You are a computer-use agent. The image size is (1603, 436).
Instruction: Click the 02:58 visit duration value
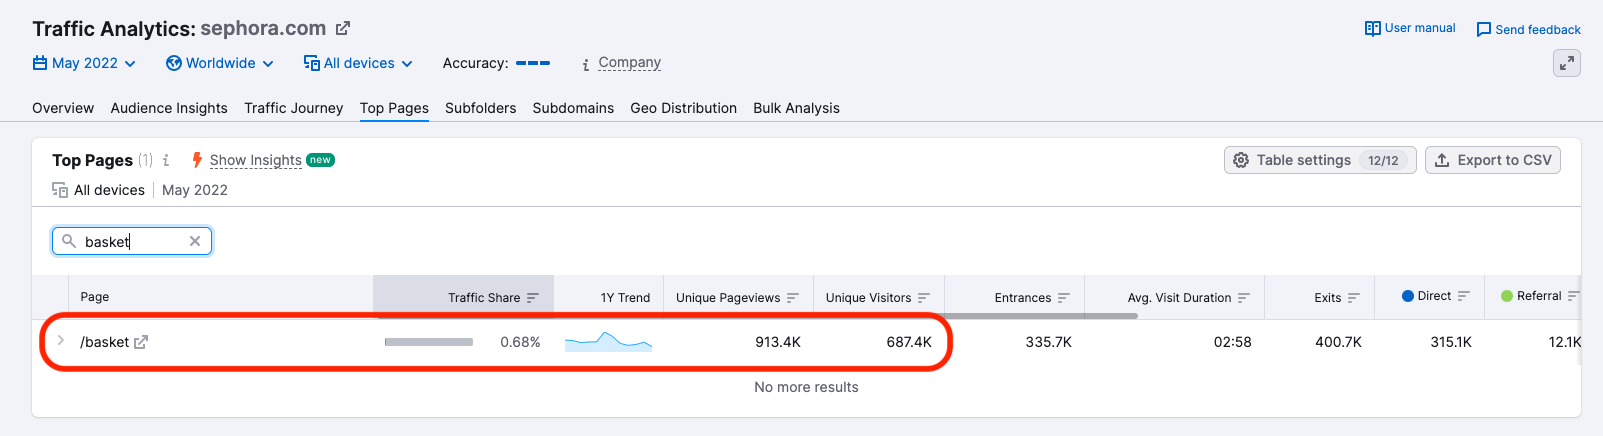[1232, 342]
